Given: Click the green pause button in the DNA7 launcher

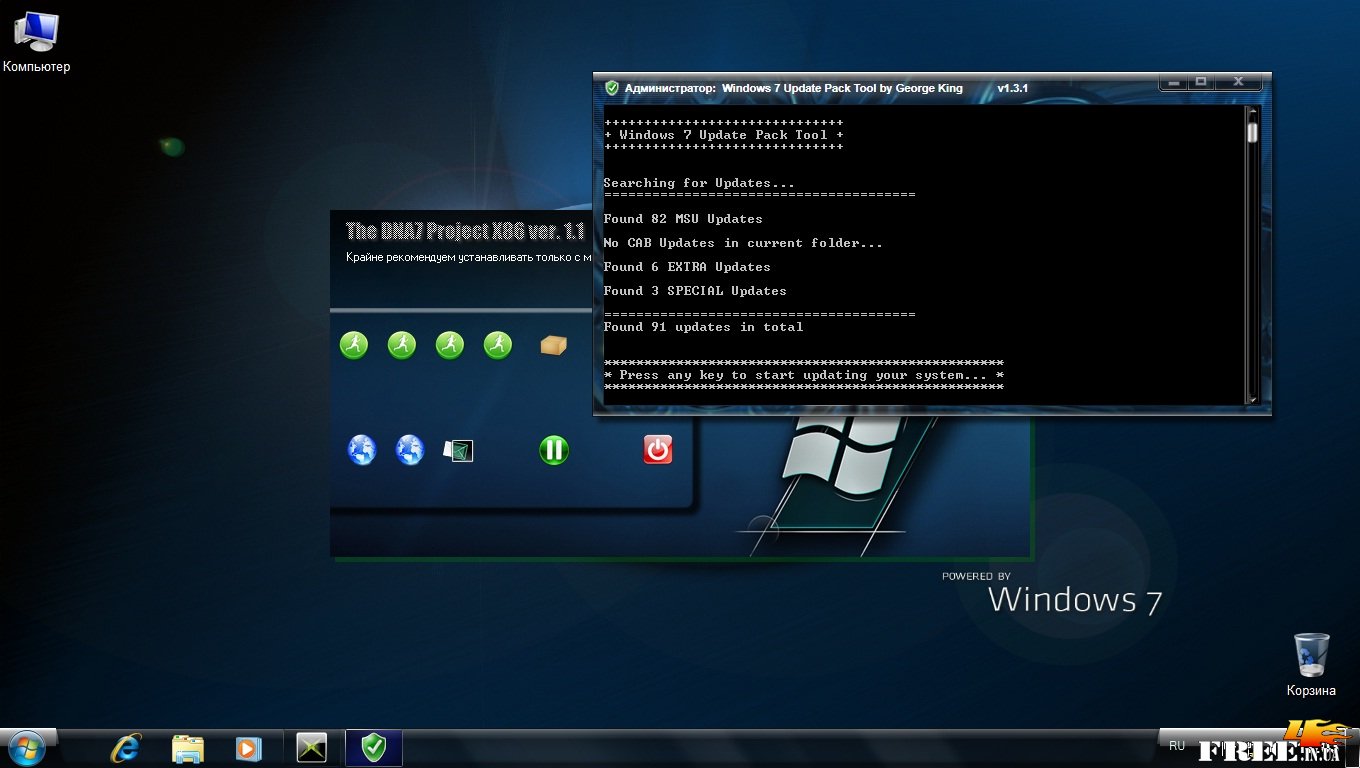Looking at the screenshot, I should tap(553, 450).
